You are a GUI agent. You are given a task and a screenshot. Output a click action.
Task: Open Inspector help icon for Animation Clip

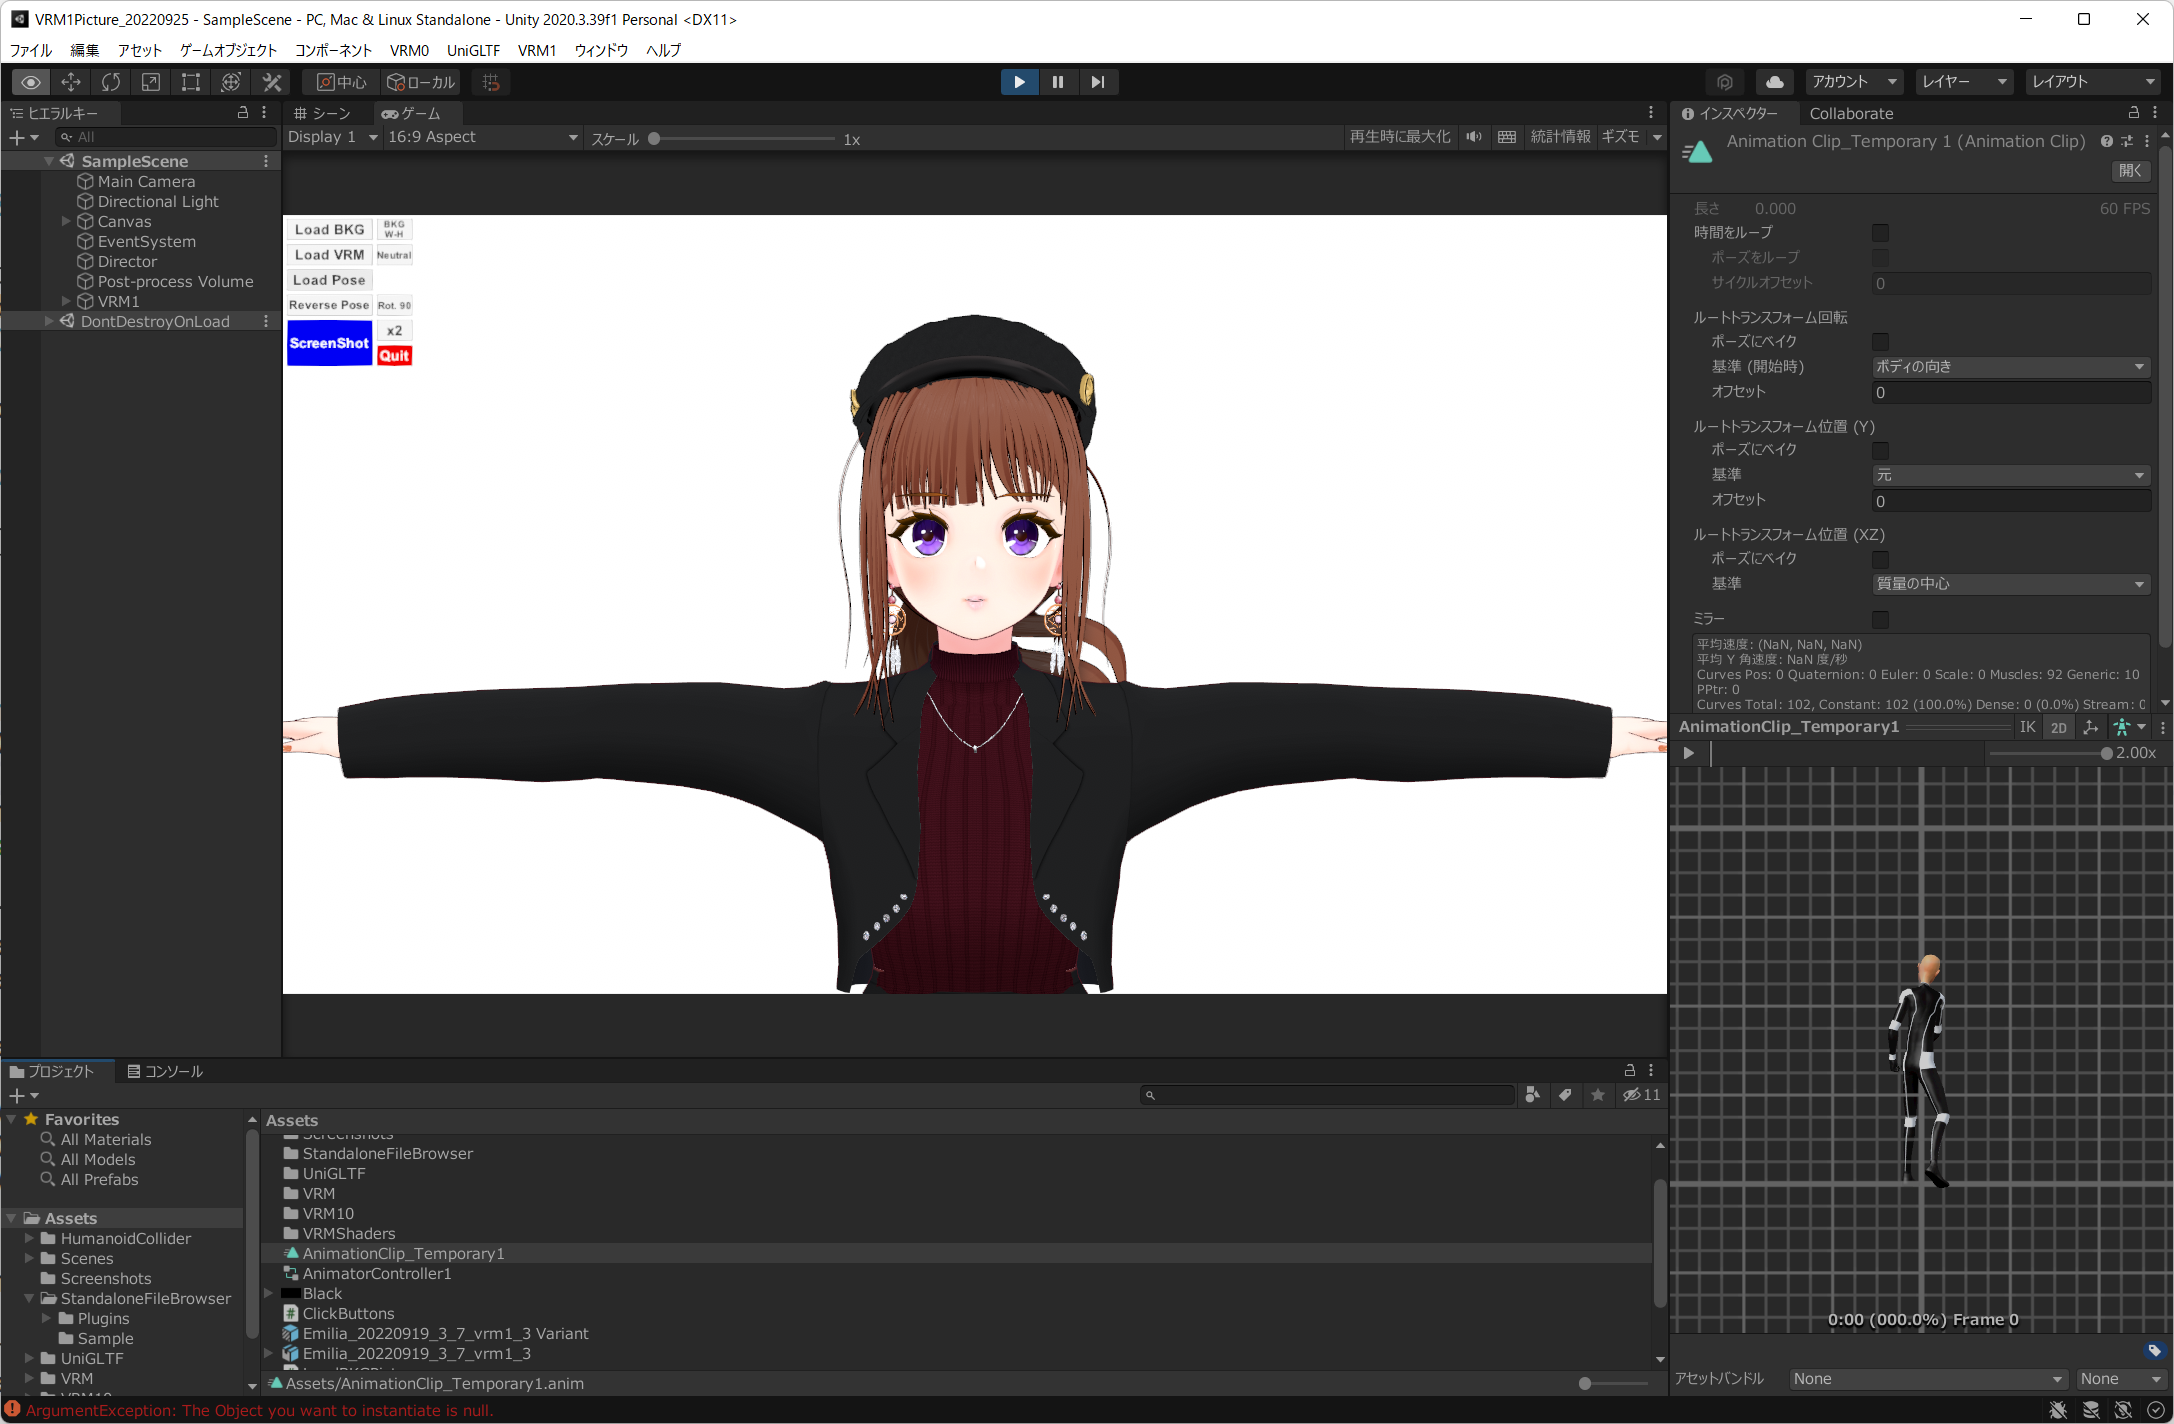[2107, 141]
